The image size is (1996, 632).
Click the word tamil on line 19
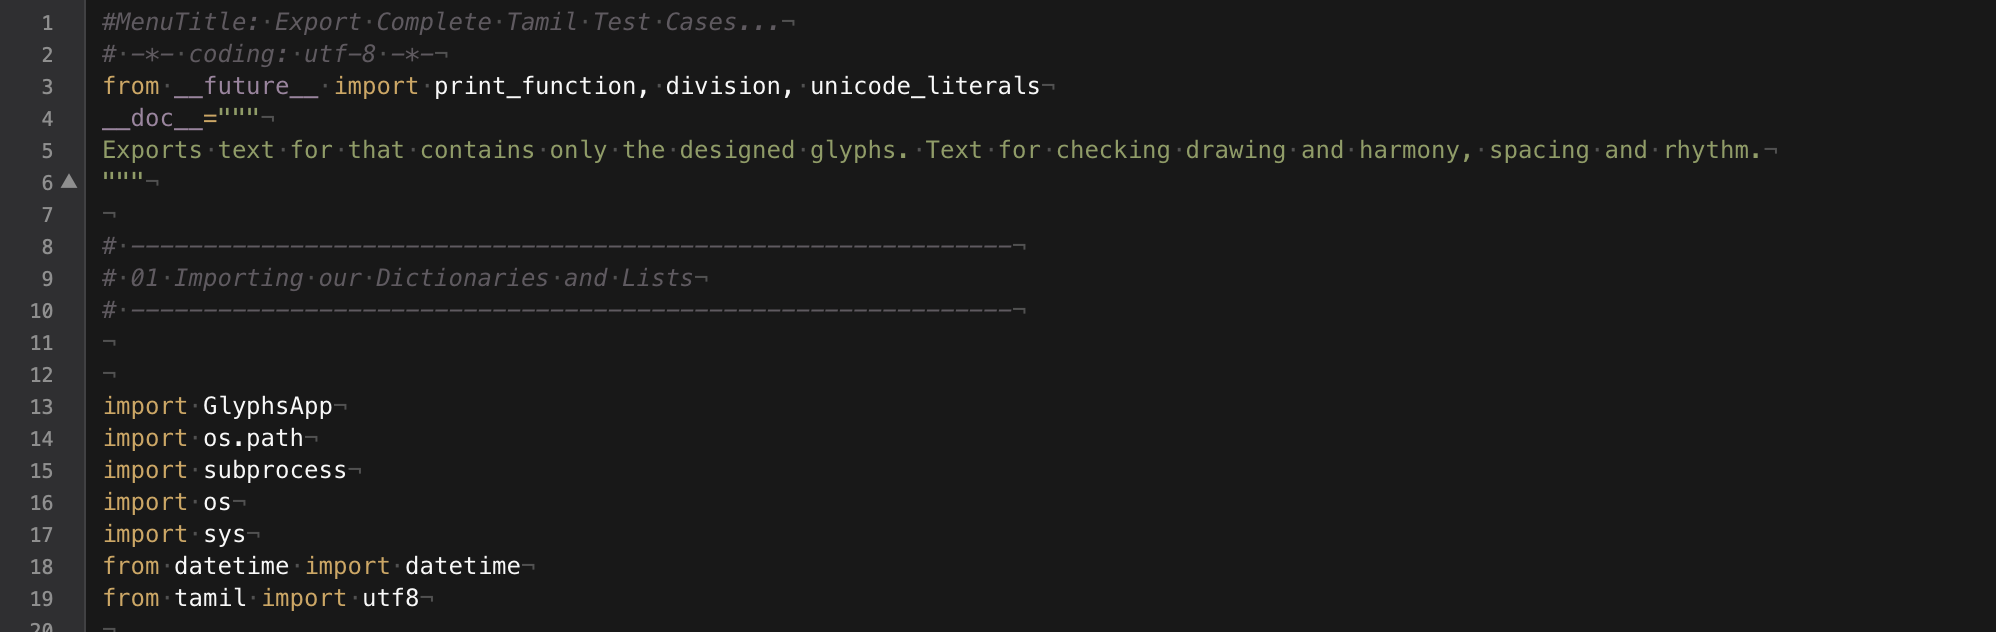point(210,598)
